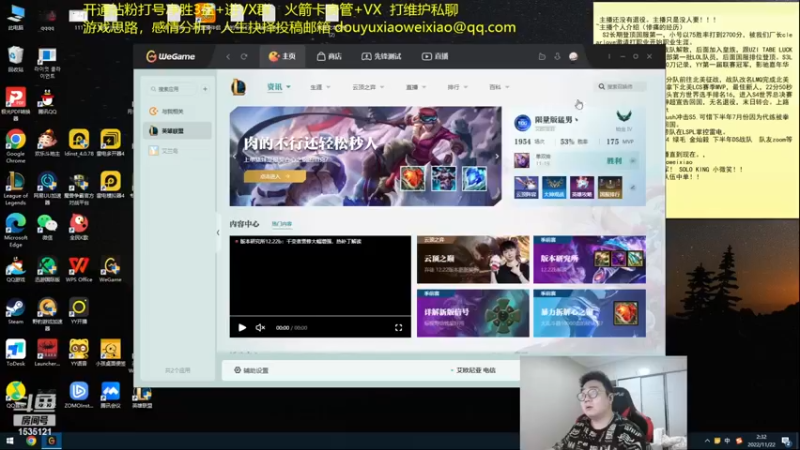Open the folder icon in WeGame header
Image resolution: width=800 pixels, height=450 pixels.
542,56
